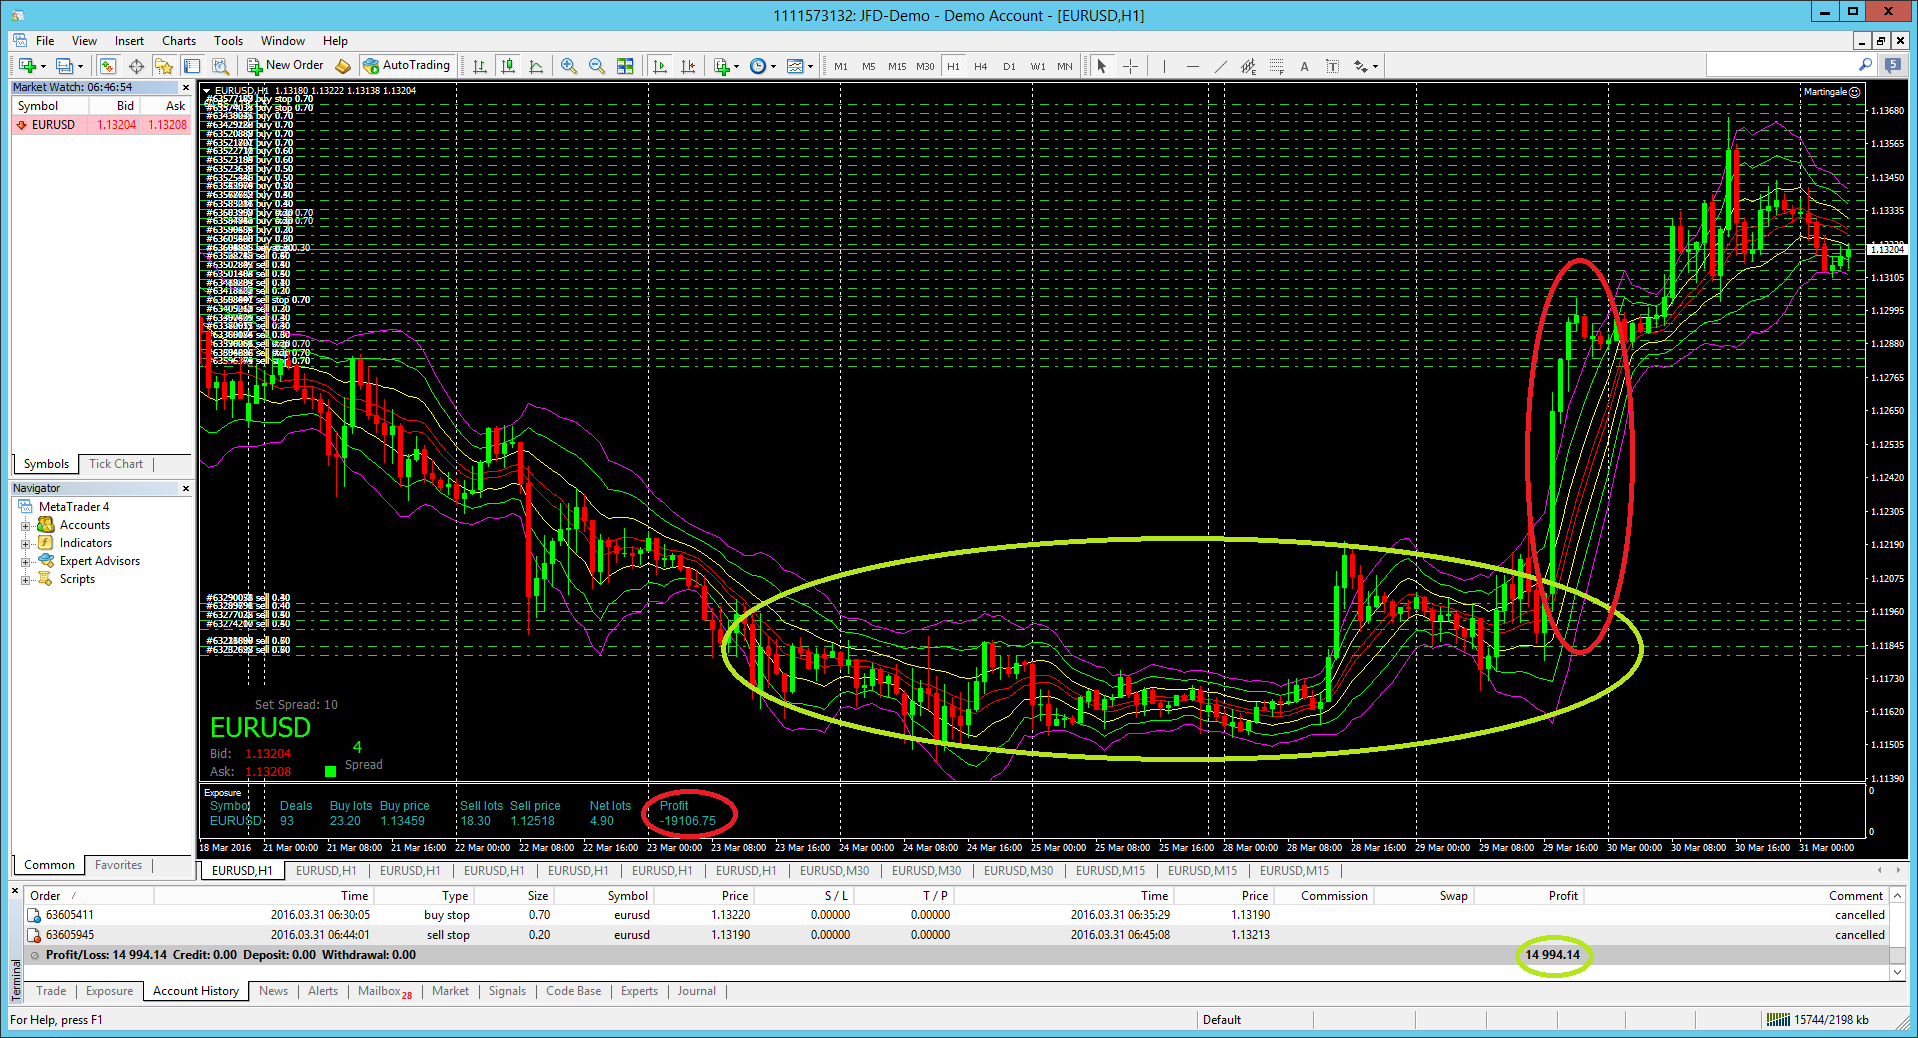Viewport: 1918px width, 1038px height.
Task: Open the Charts menu
Action: tap(178, 41)
